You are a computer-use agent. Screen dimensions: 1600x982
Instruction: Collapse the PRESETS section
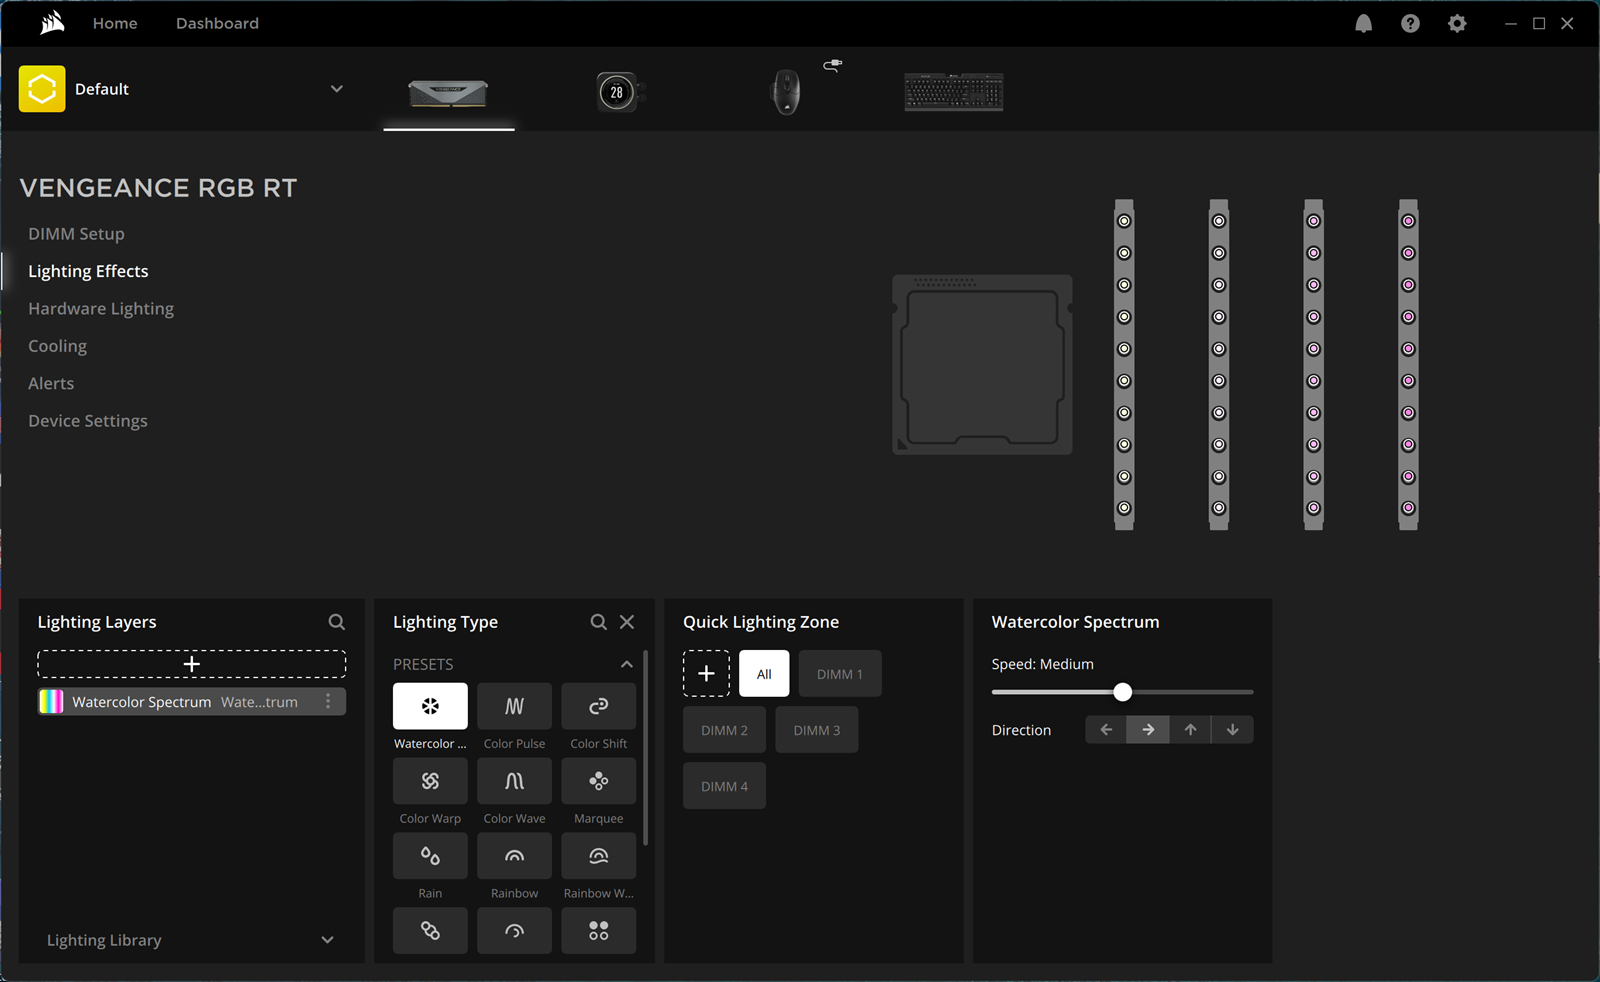click(x=626, y=665)
